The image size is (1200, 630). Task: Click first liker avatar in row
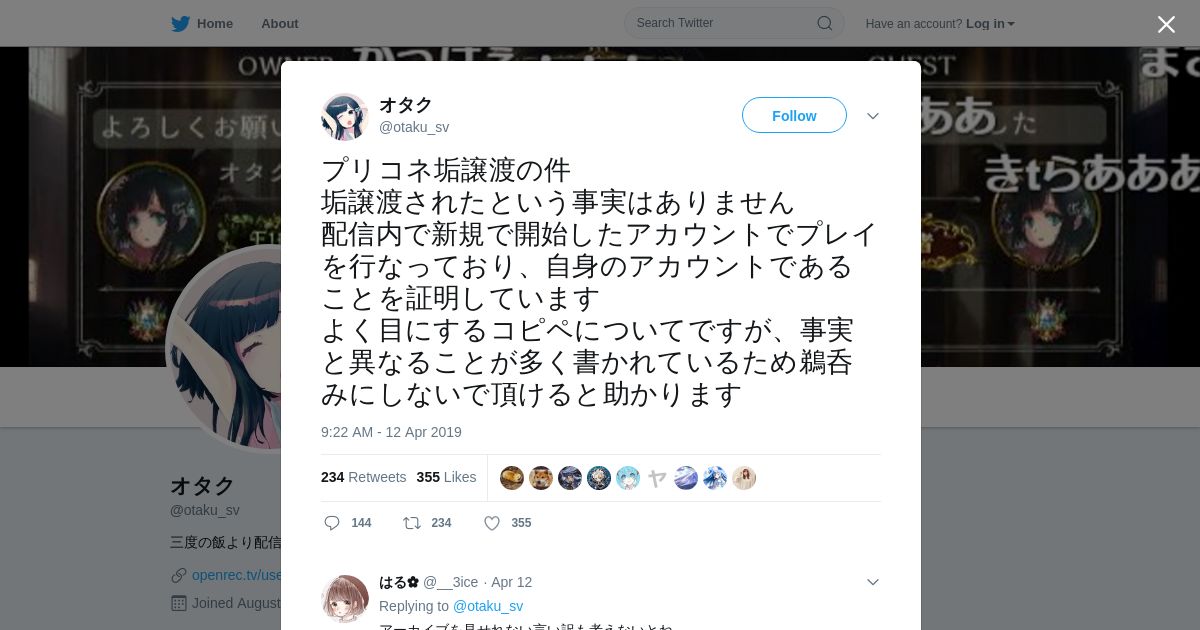[512, 478]
